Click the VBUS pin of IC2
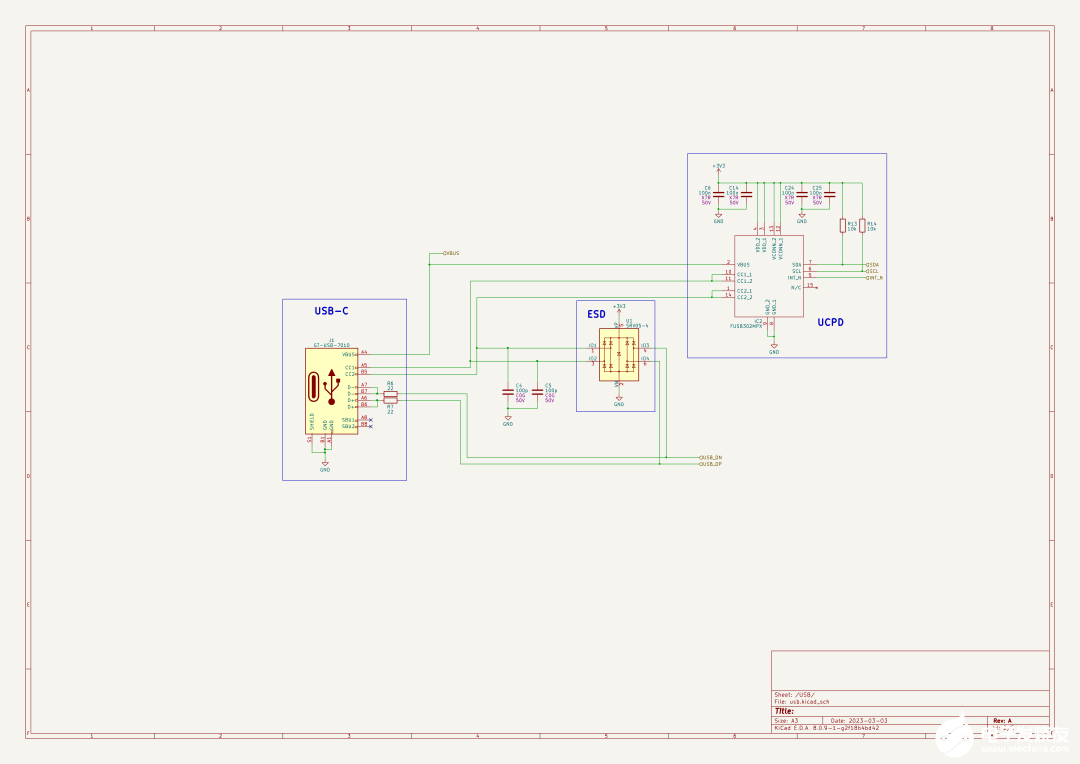This screenshot has width=1080, height=764. coord(729,264)
